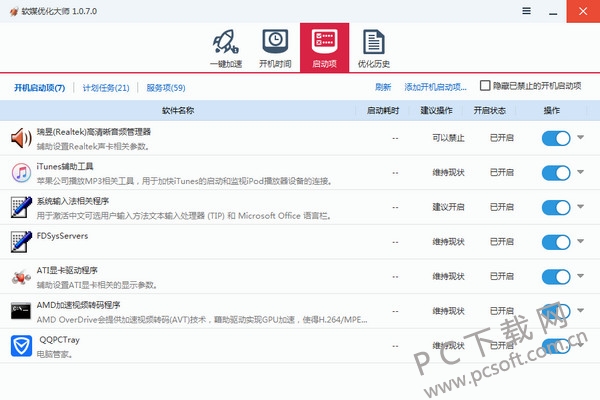Click the Realtek speaker icon

[21, 138]
